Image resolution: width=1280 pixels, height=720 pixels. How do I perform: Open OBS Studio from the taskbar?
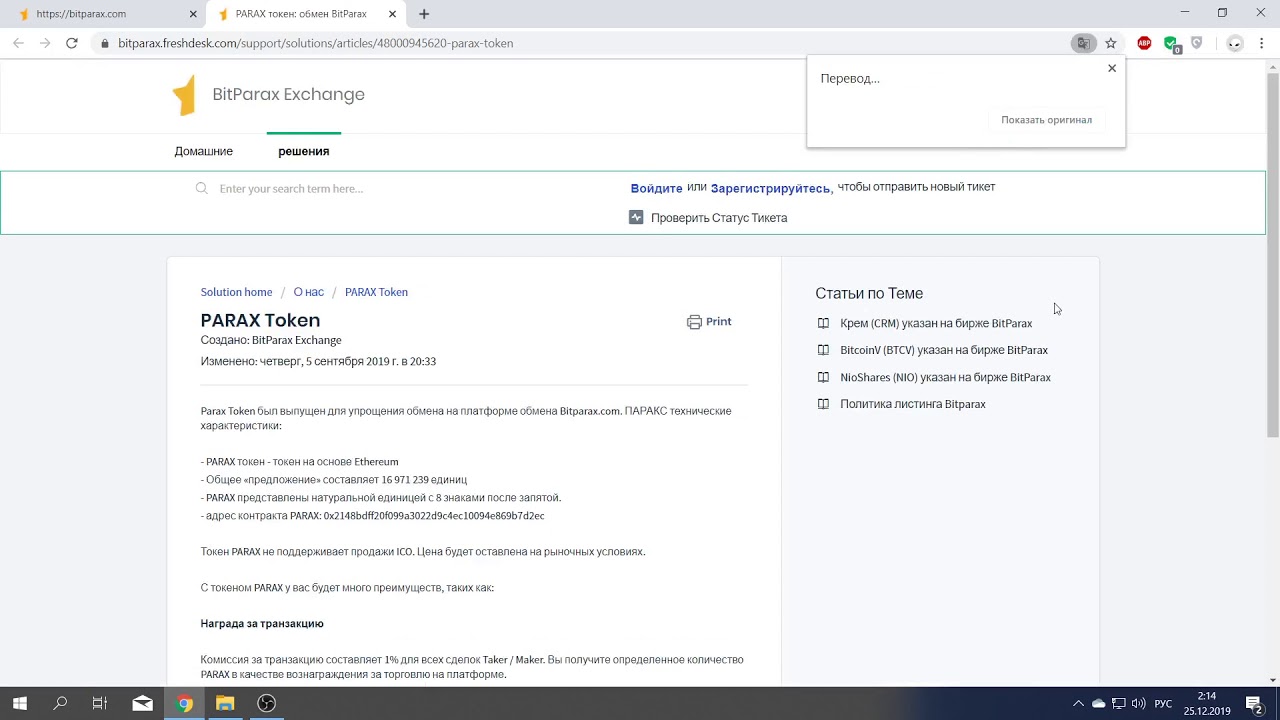click(x=266, y=703)
